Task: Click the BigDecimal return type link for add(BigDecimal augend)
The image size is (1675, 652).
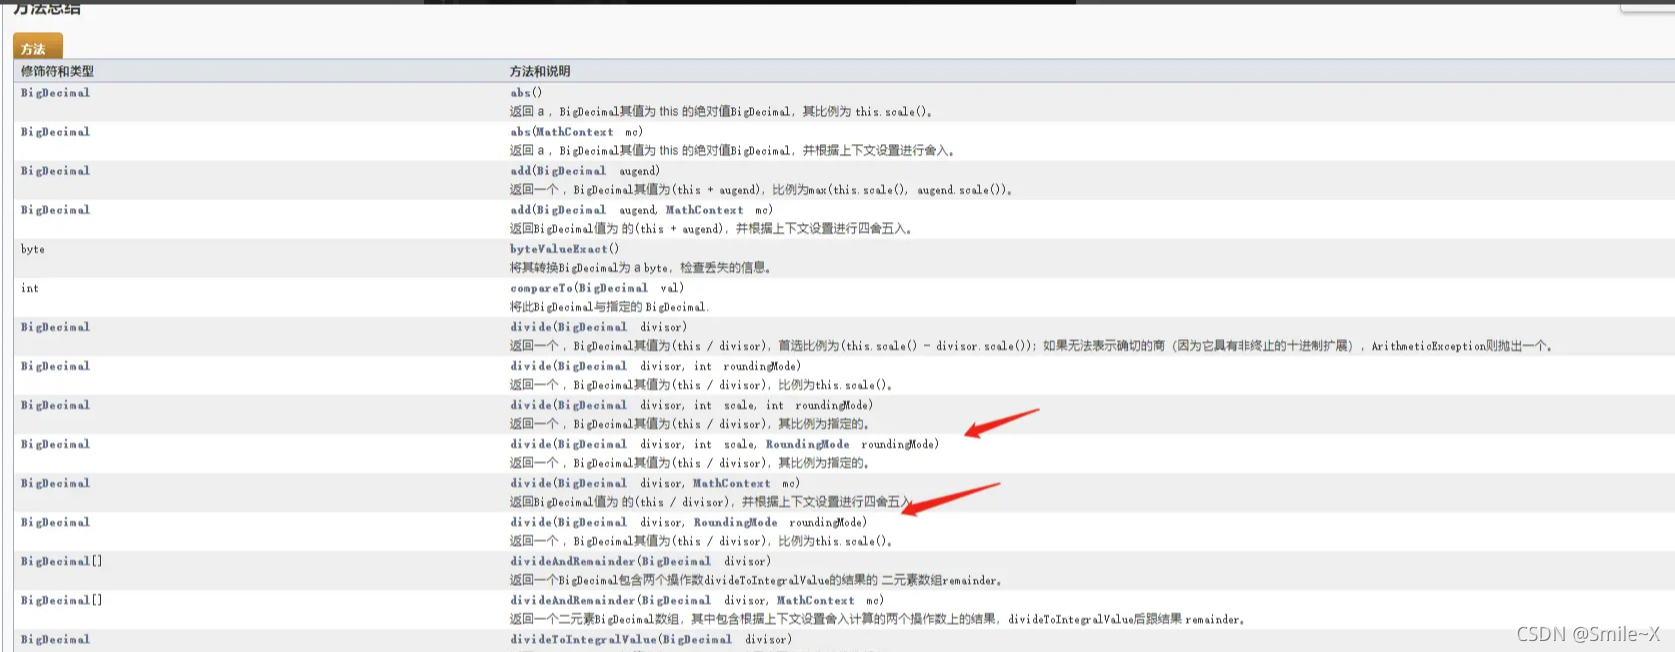Action: click(x=56, y=170)
